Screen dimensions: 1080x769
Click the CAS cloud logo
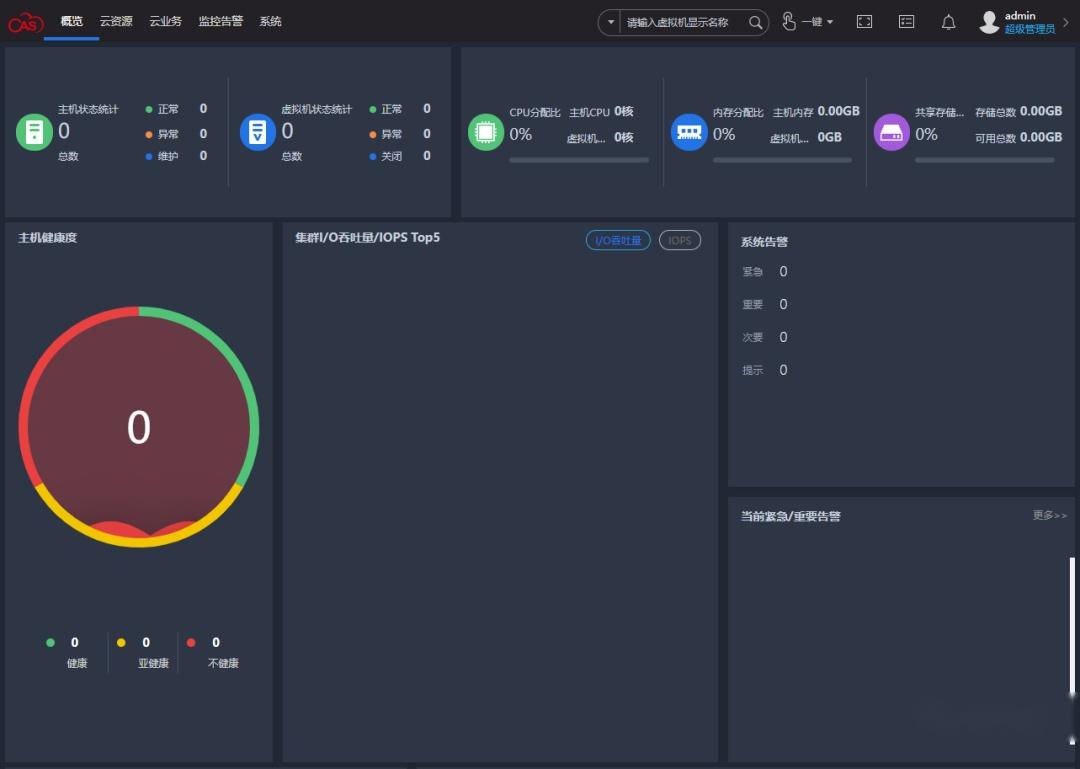[25, 23]
